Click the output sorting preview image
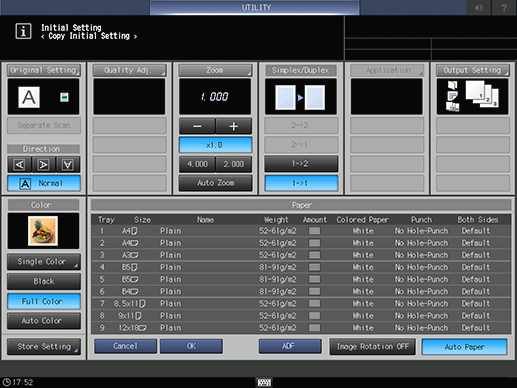The image size is (517, 388). click(472, 97)
